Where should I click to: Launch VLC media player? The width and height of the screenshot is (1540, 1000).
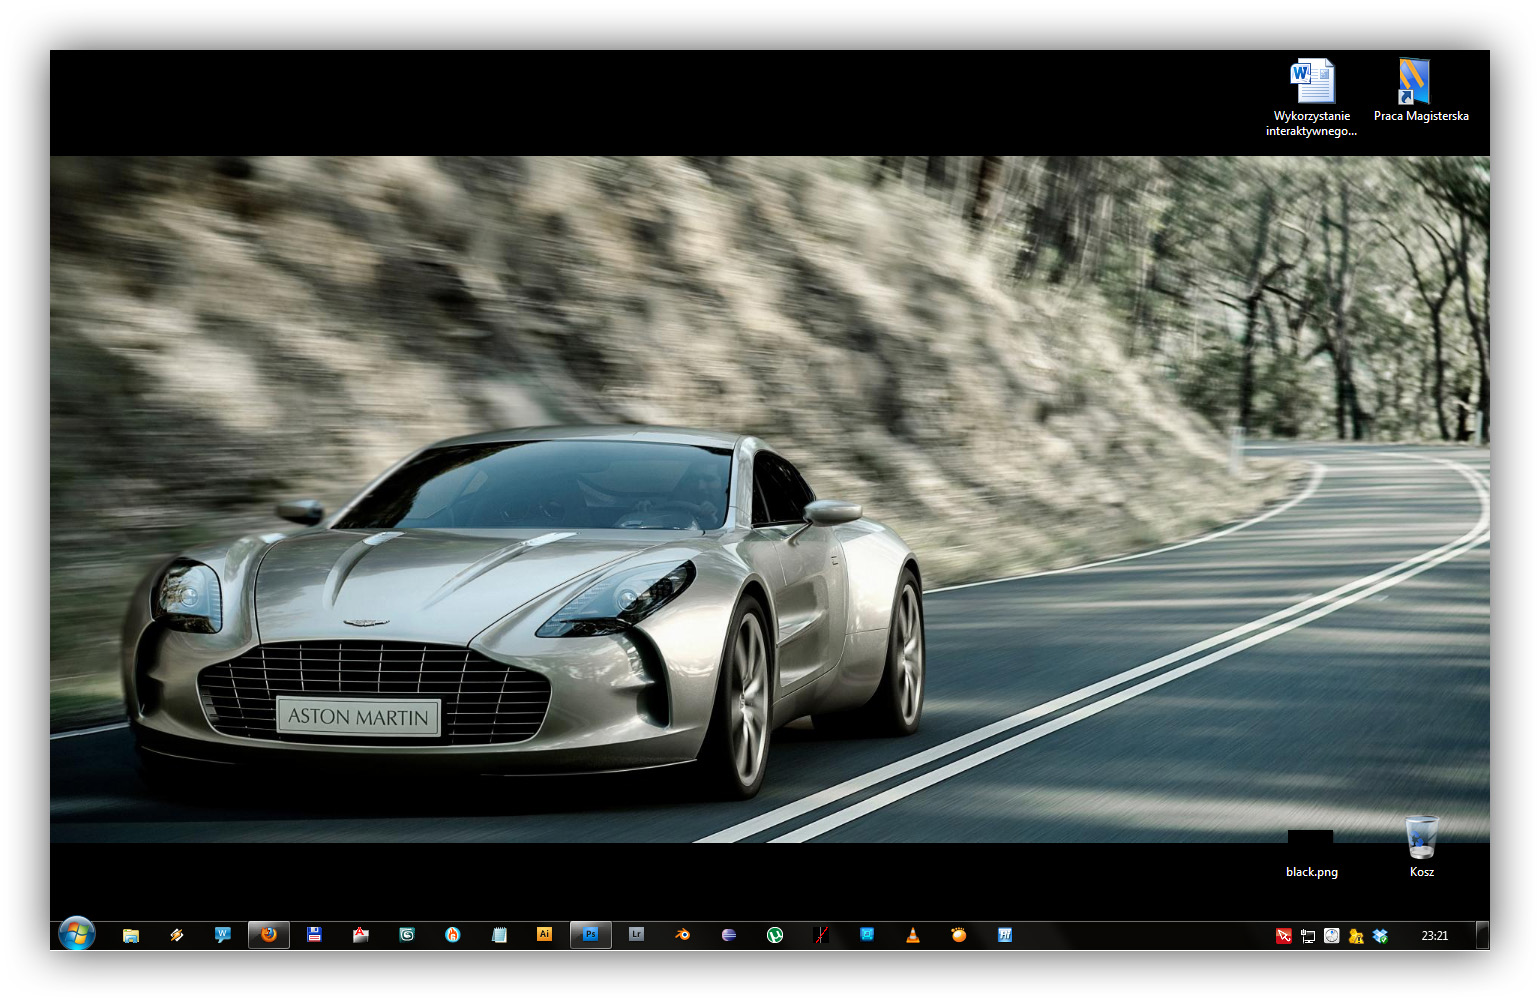912,935
